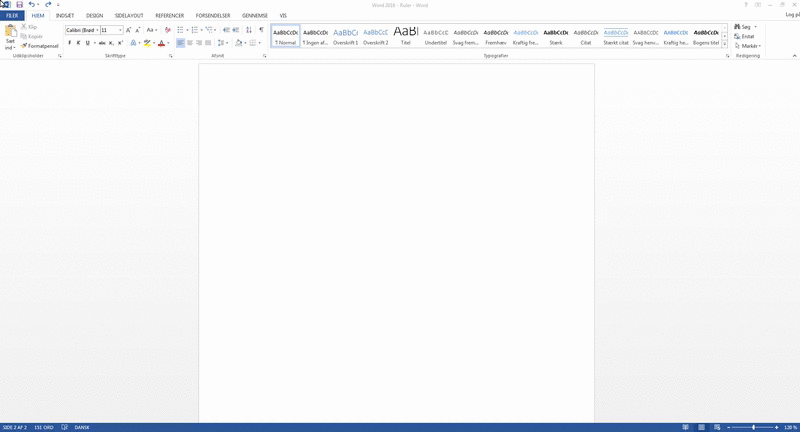The image size is (800, 432).
Task: Open the FILER menu
Action: pyautogui.click(x=12, y=16)
